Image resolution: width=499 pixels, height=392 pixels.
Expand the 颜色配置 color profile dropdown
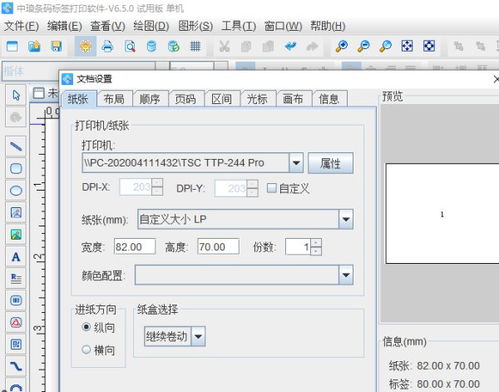click(x=346, y=275)
